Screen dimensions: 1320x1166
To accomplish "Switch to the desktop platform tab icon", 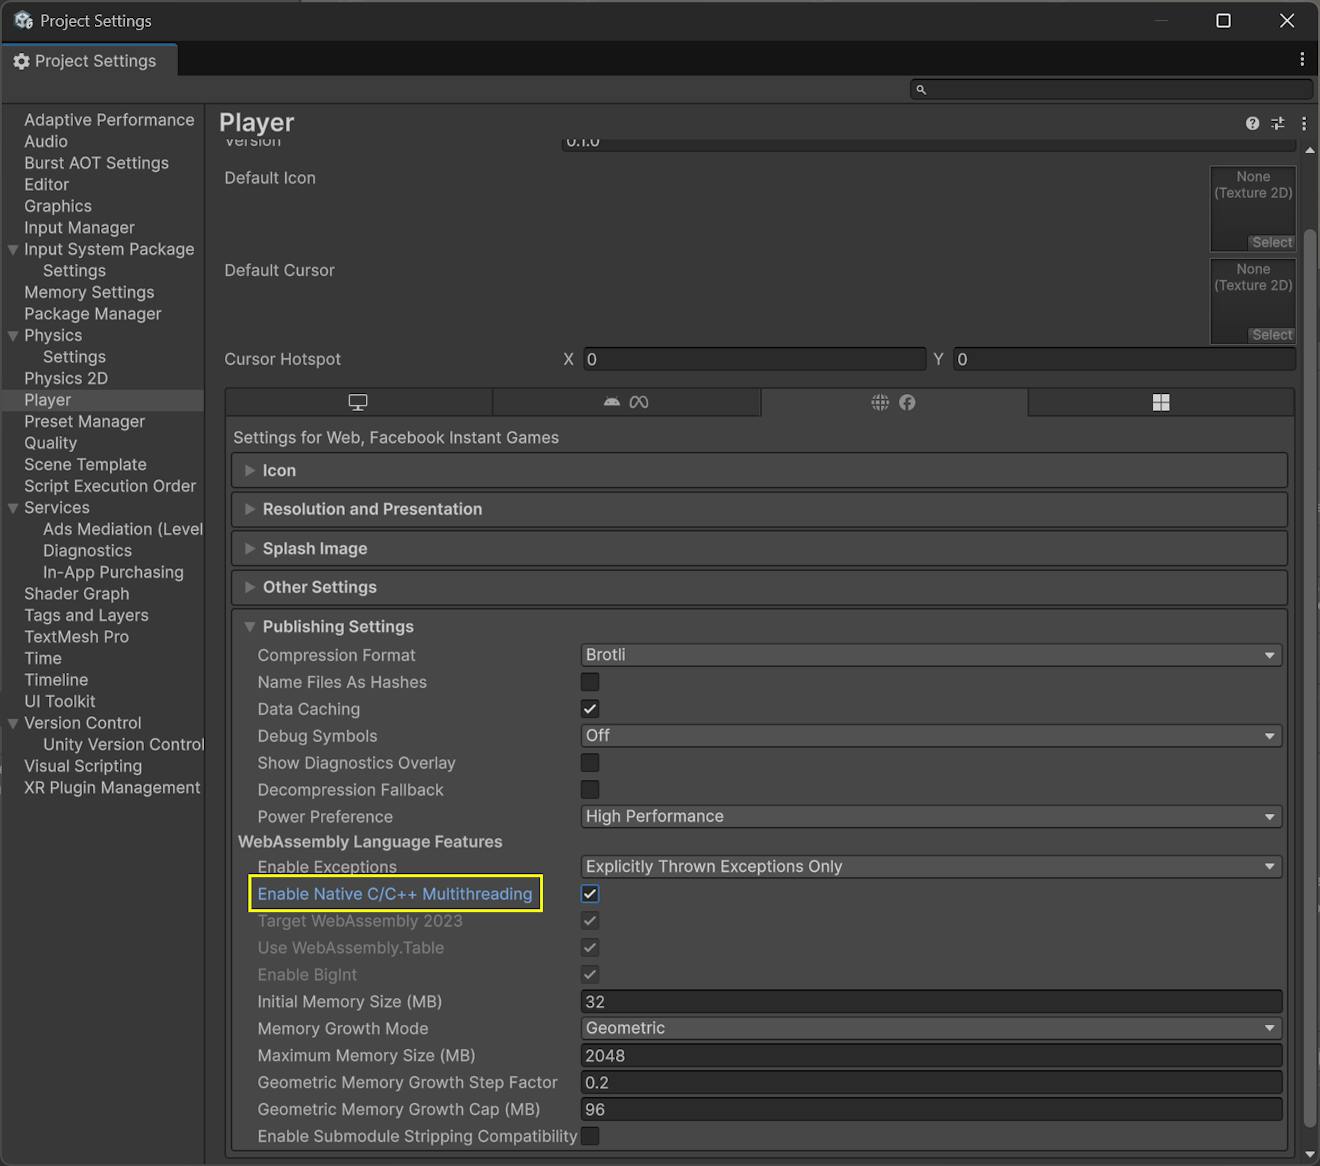I will pos(358,401).
